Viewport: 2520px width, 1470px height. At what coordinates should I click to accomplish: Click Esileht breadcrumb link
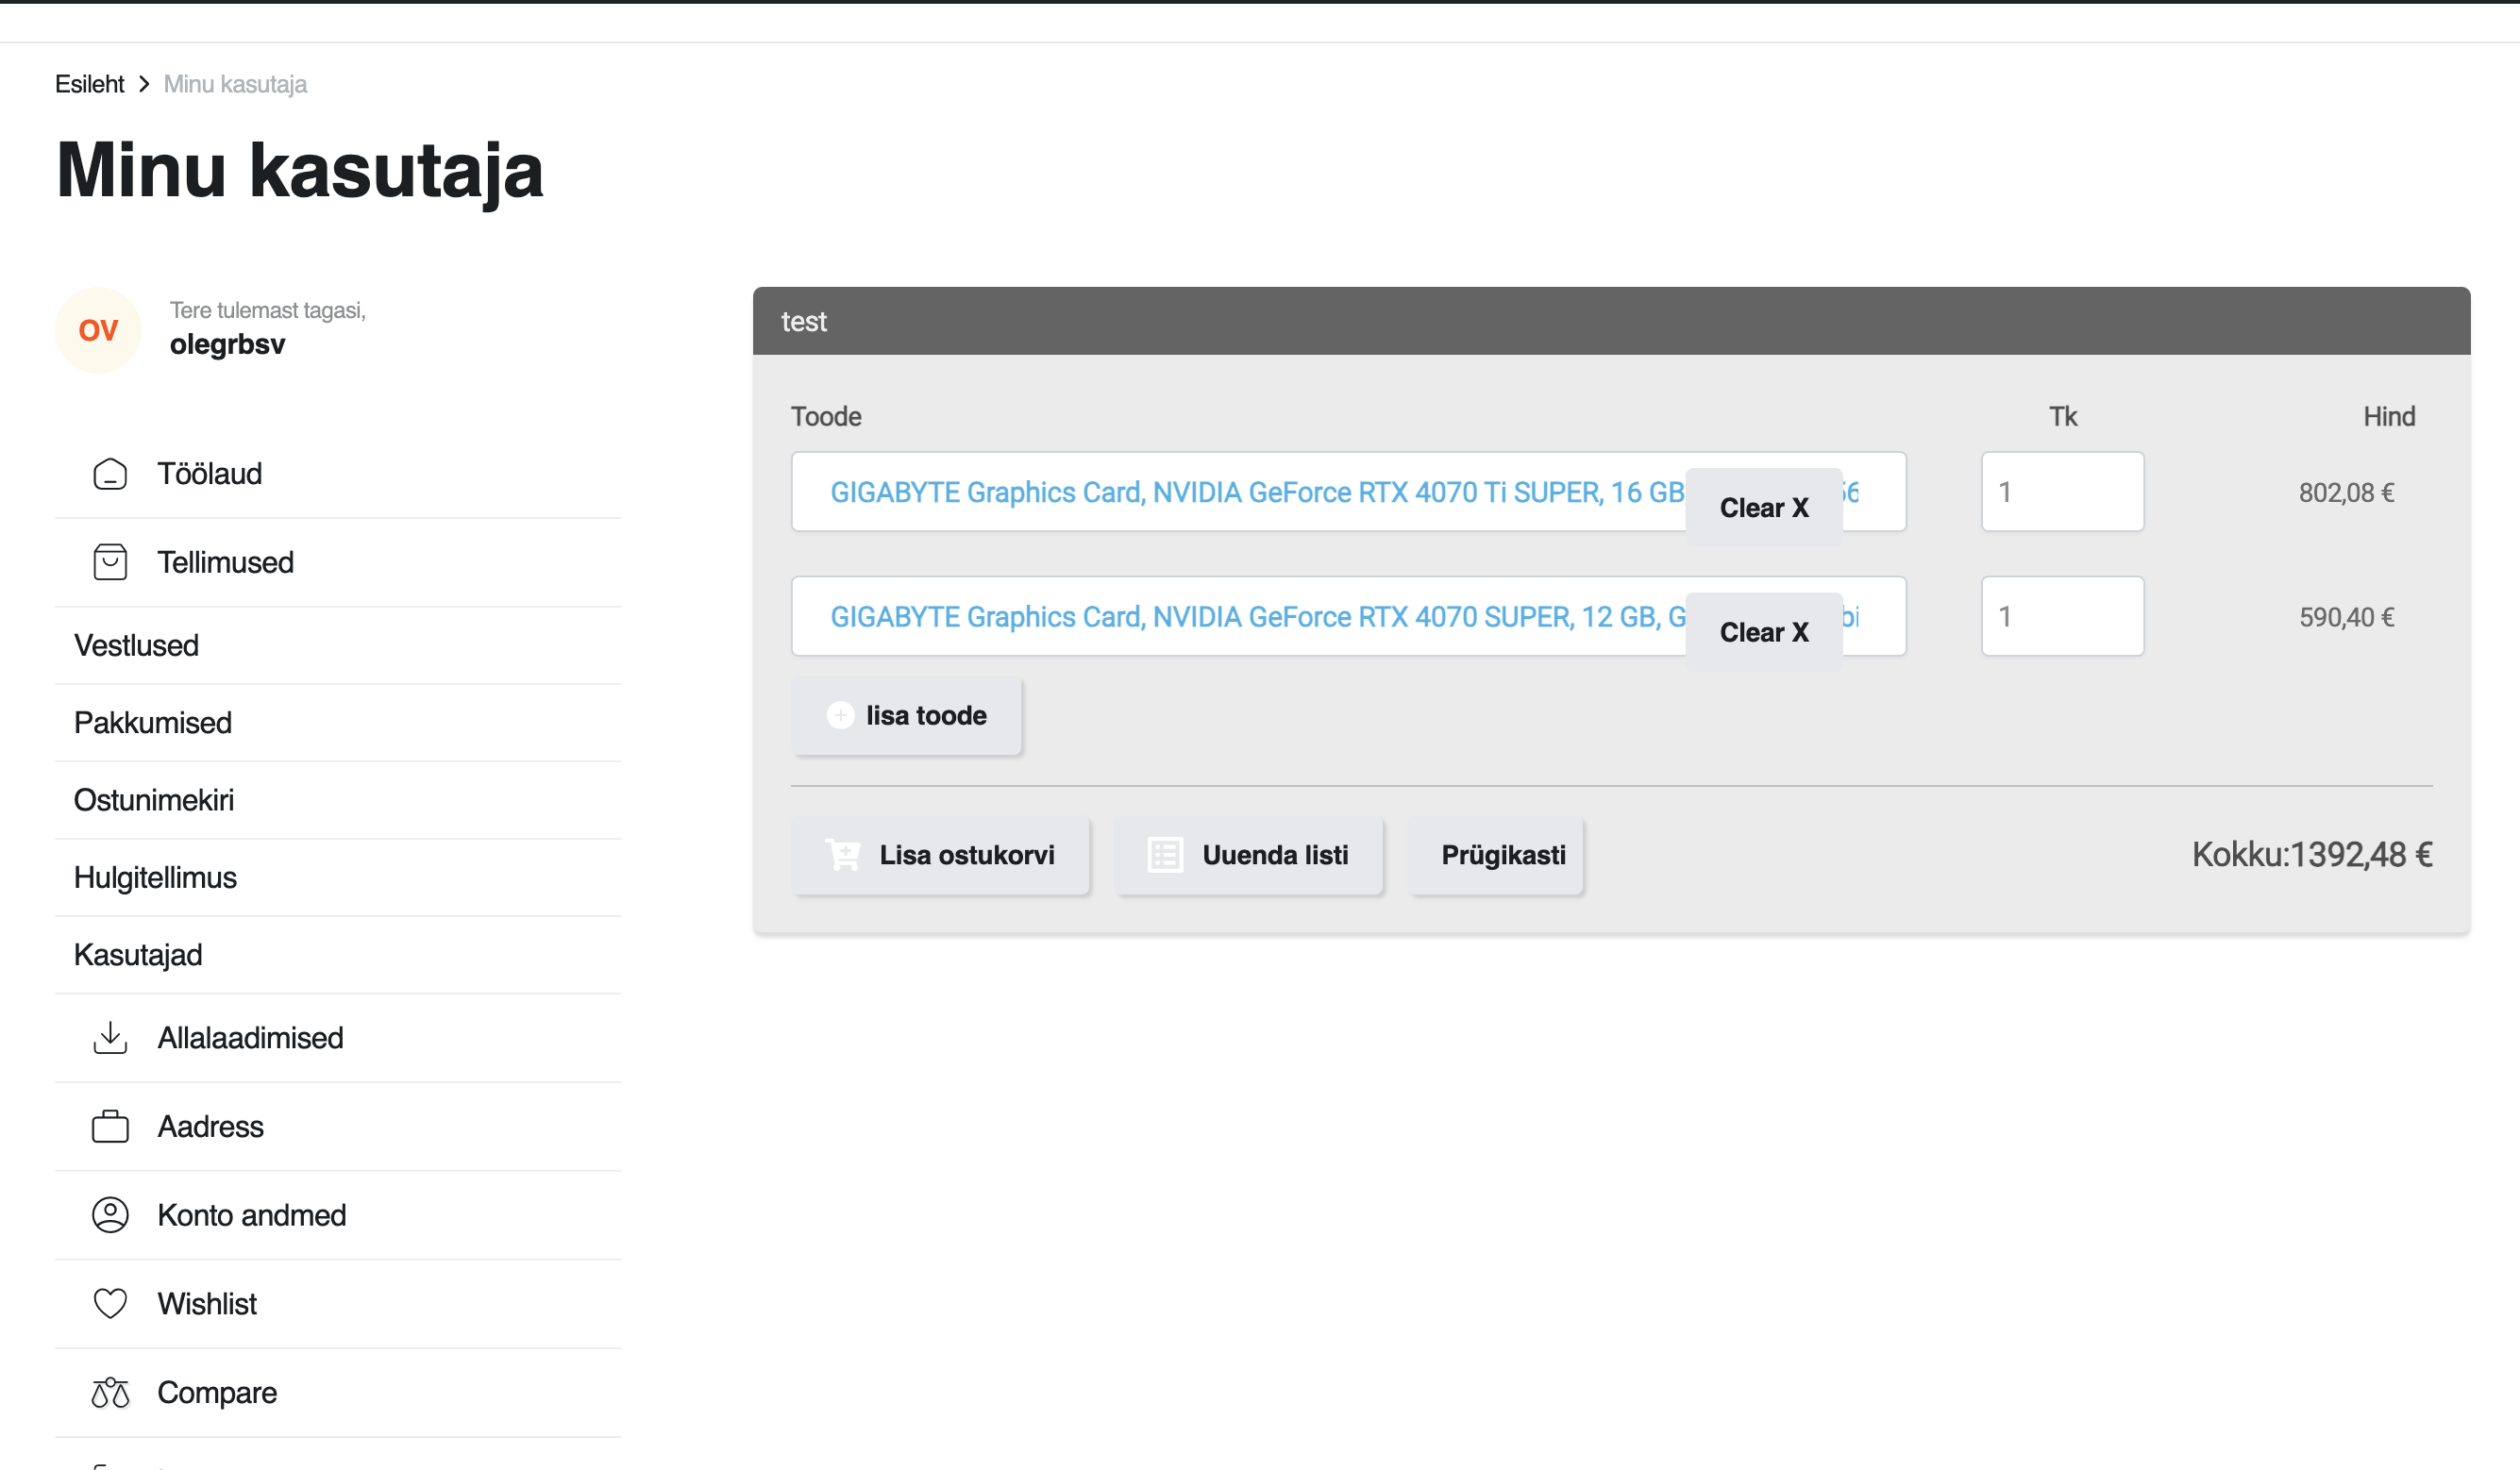90,84
